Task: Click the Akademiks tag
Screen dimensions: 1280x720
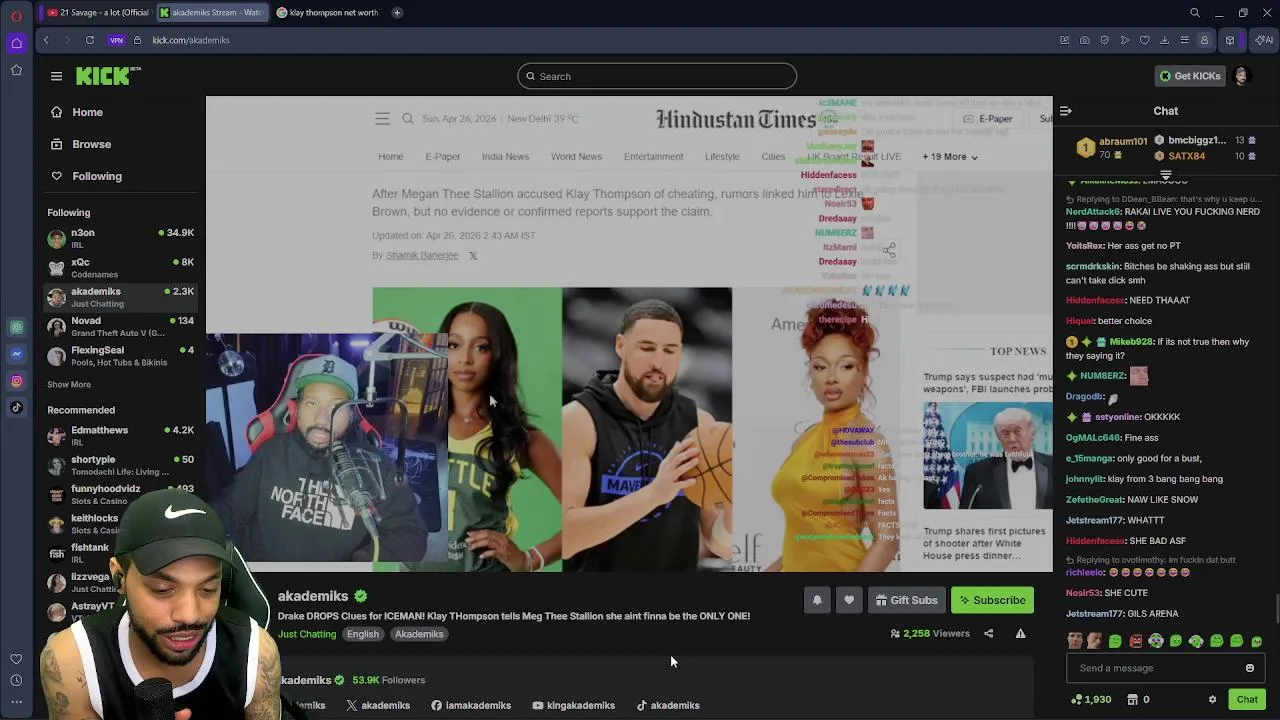Action: point(419,634)
